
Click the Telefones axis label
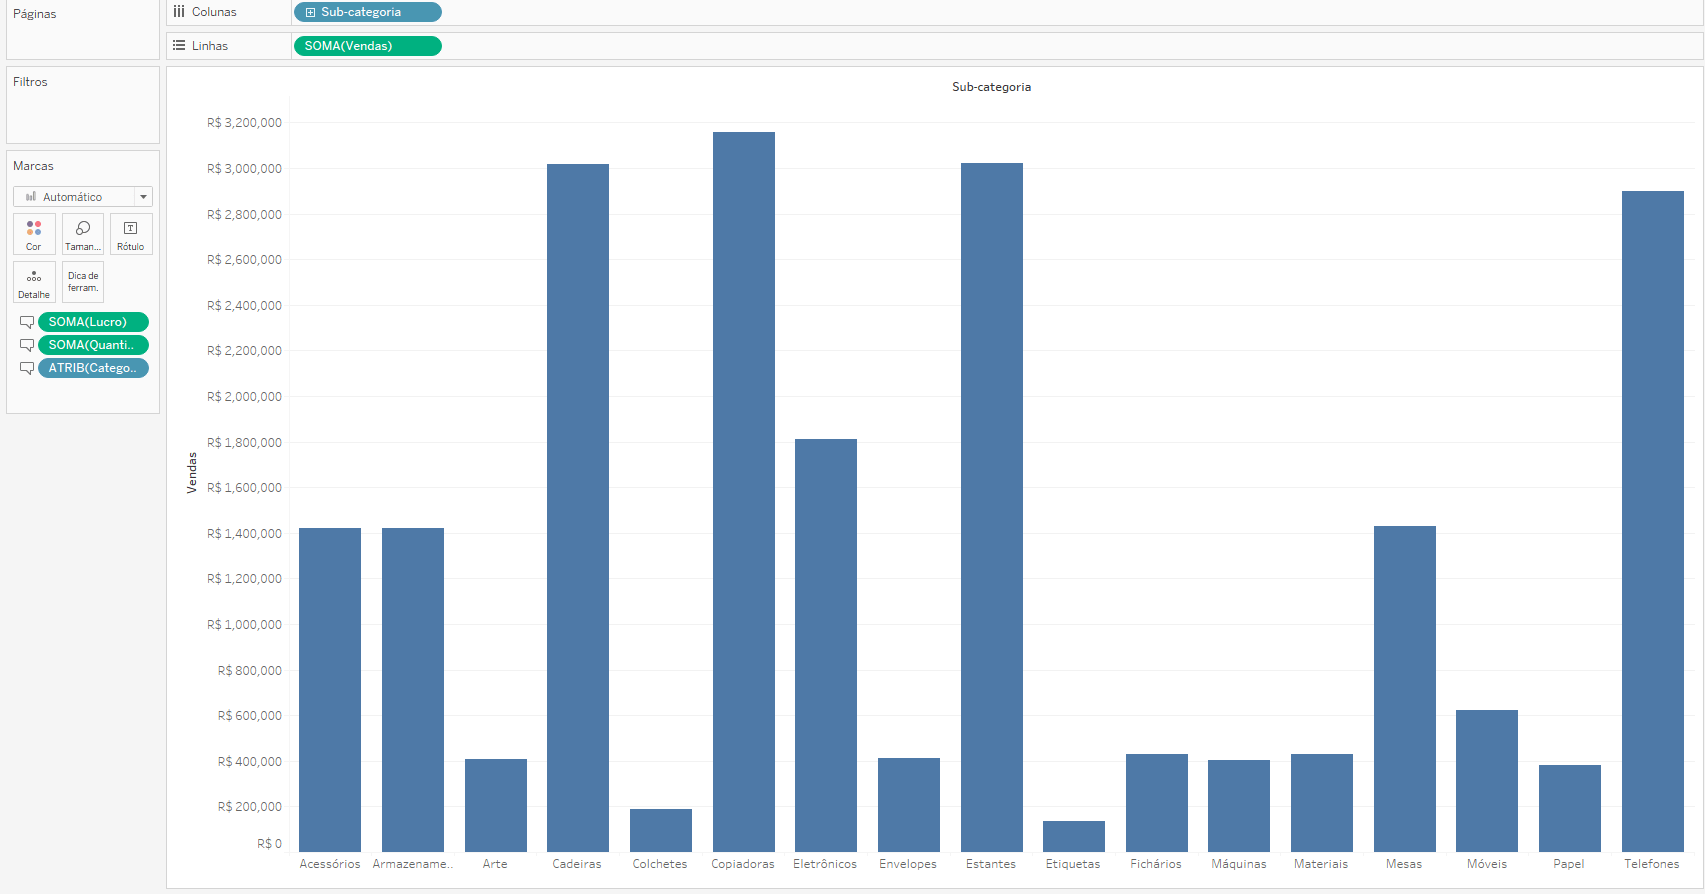(x=1652, y=864)
